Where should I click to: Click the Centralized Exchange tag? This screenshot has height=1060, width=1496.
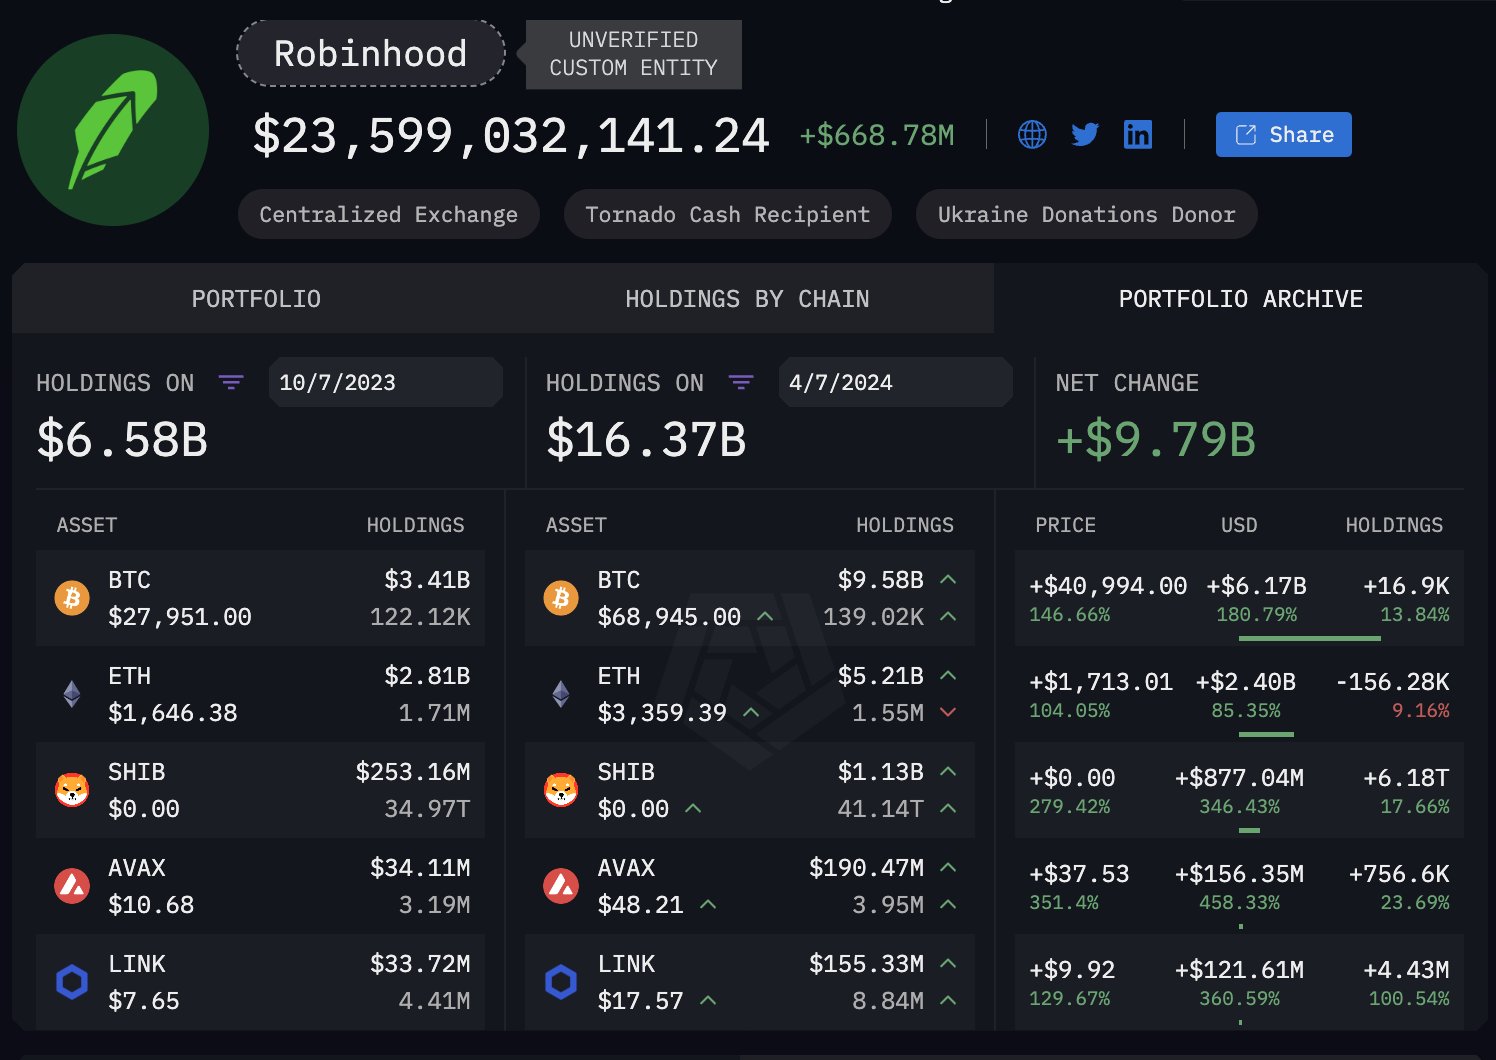pyautogui.click(x=389, y=214)
